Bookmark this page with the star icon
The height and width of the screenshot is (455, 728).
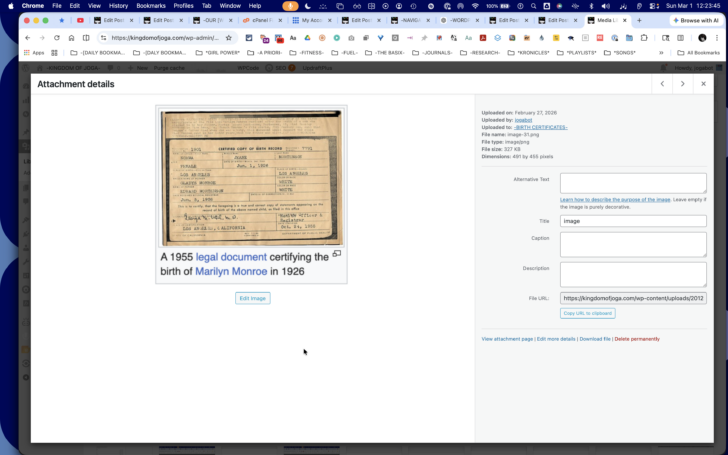click(228, 38)
